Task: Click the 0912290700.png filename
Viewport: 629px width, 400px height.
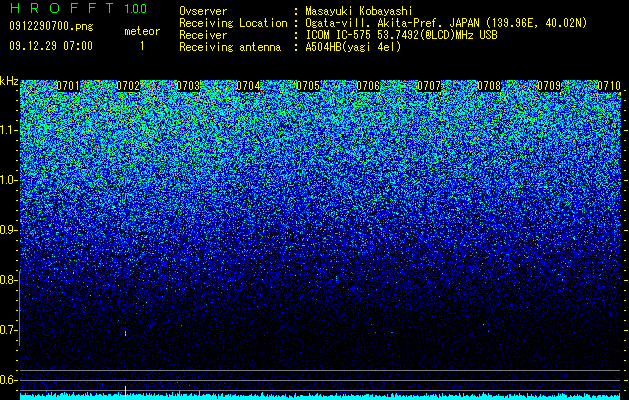Action: (x=51, y=26)
